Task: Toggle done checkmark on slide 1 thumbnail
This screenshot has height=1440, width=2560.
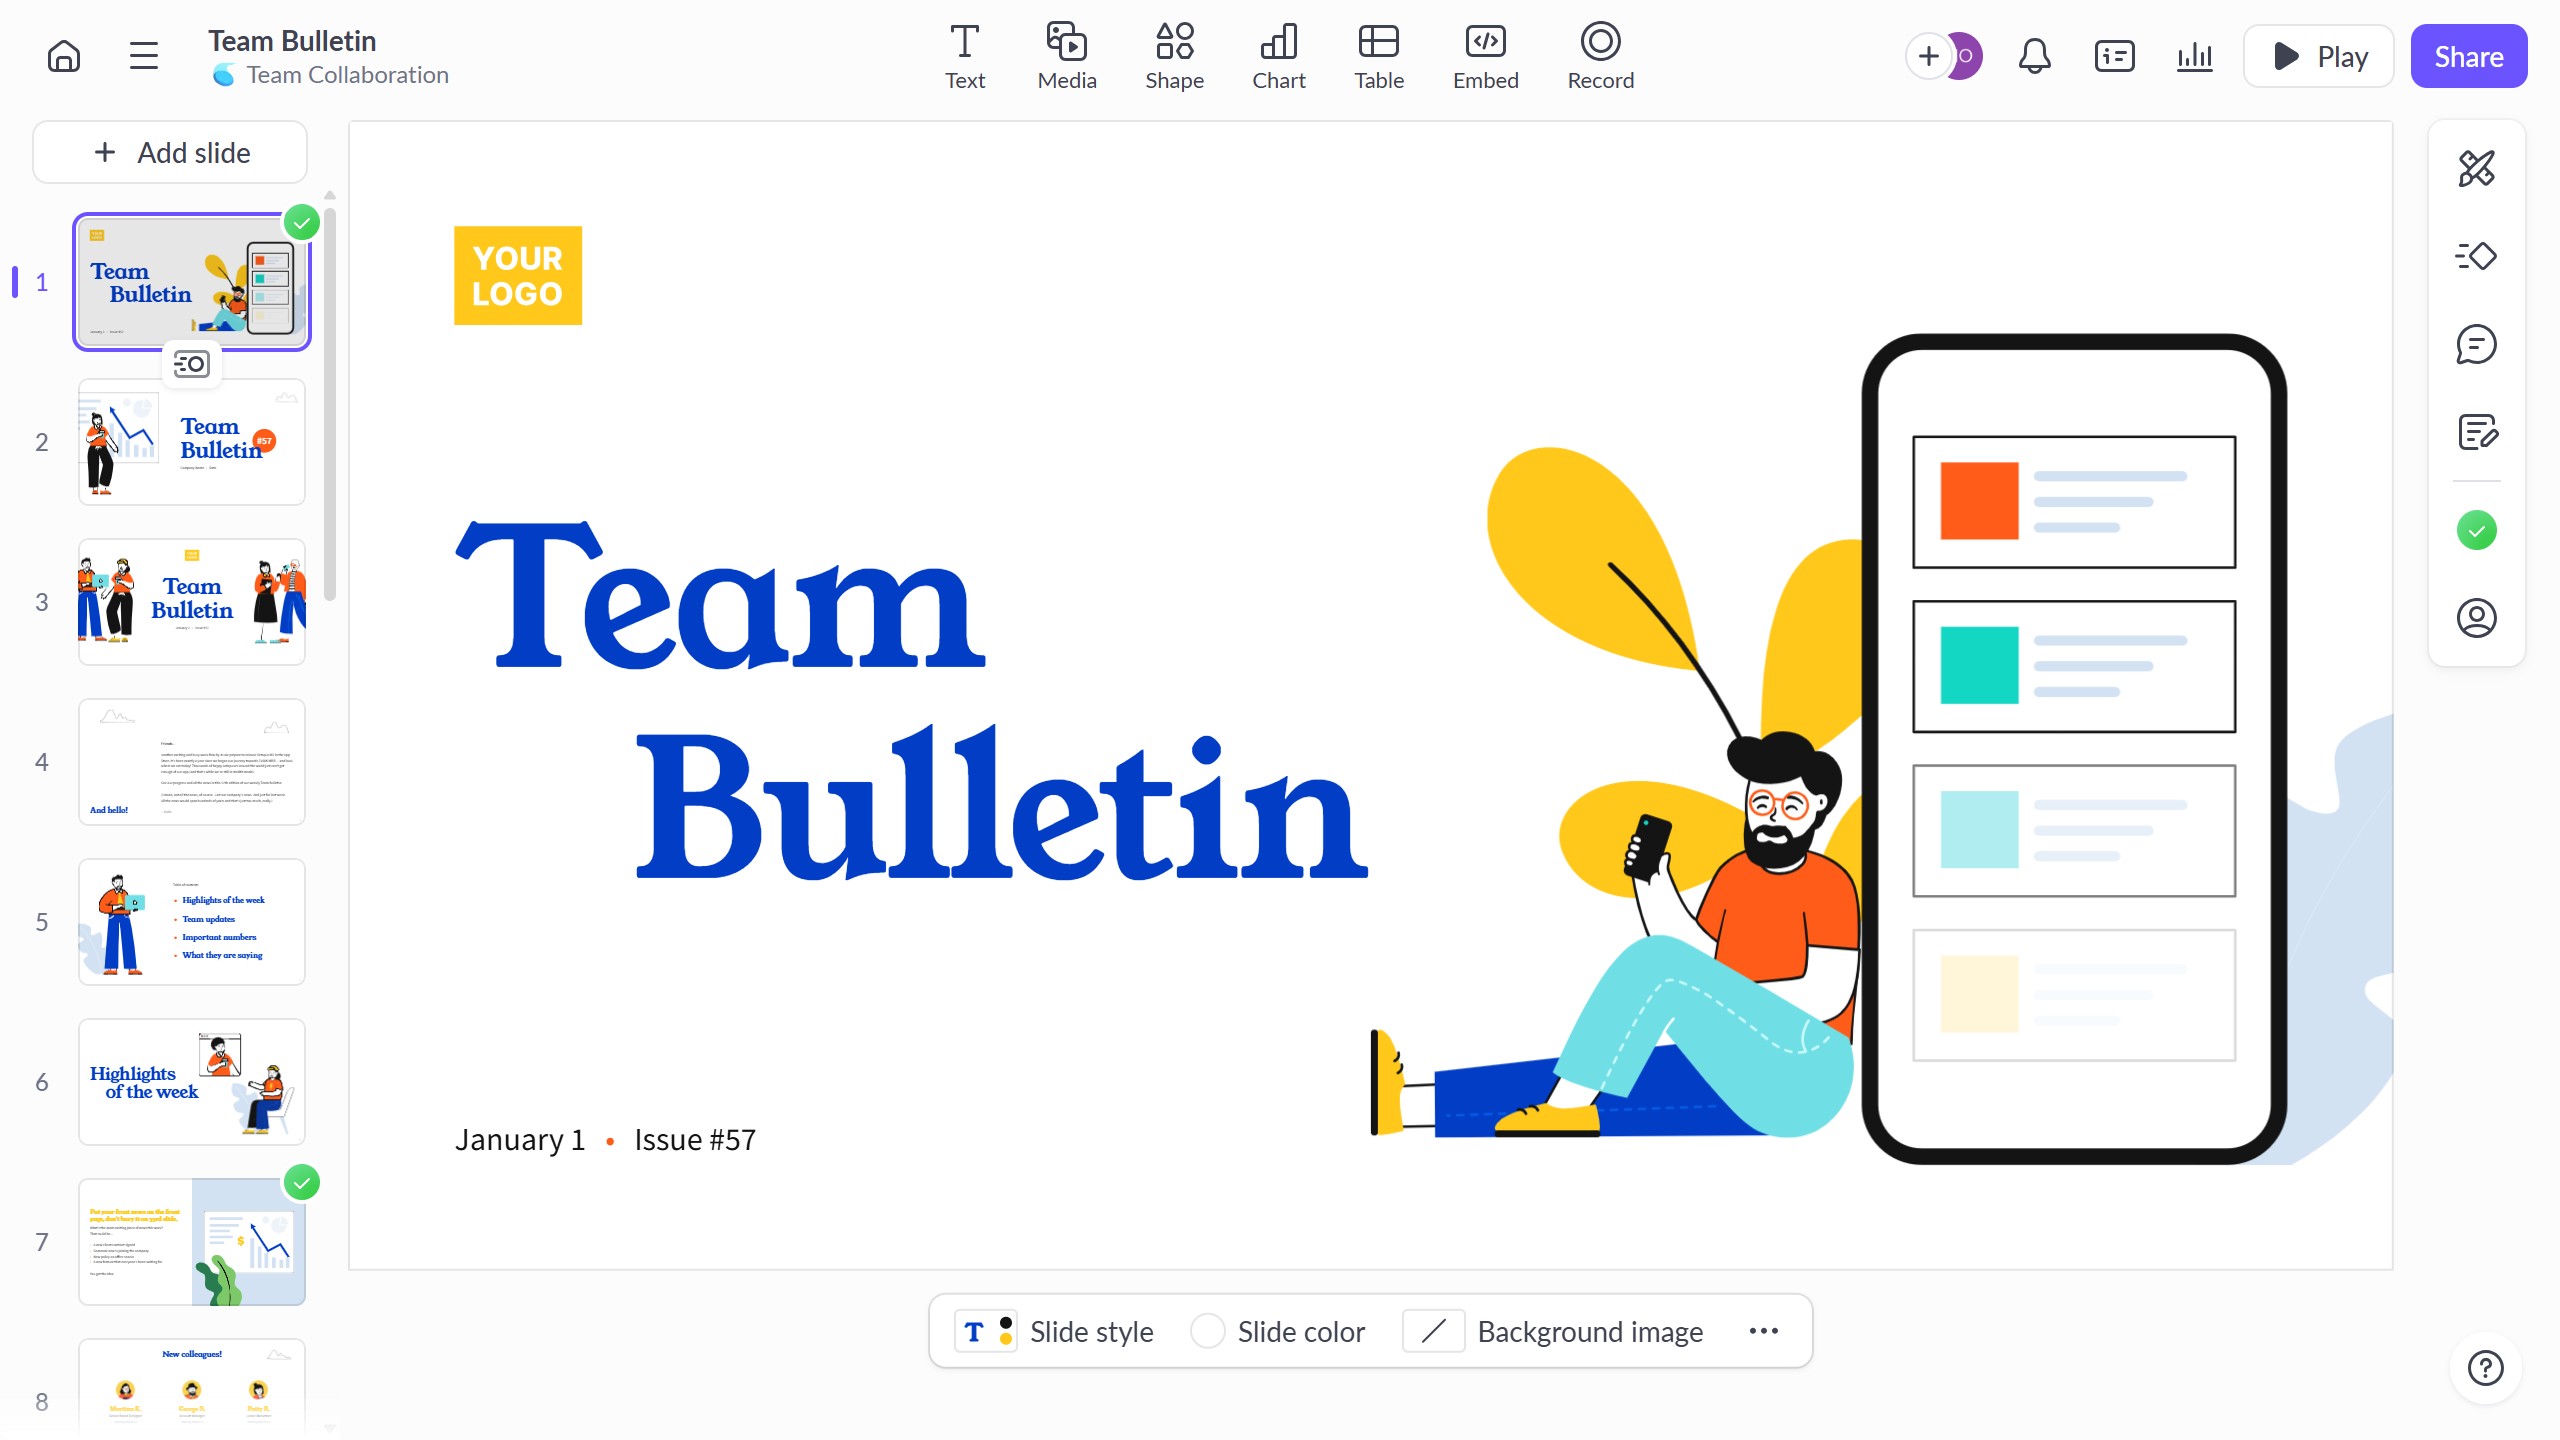Action: tap(302, 222)
